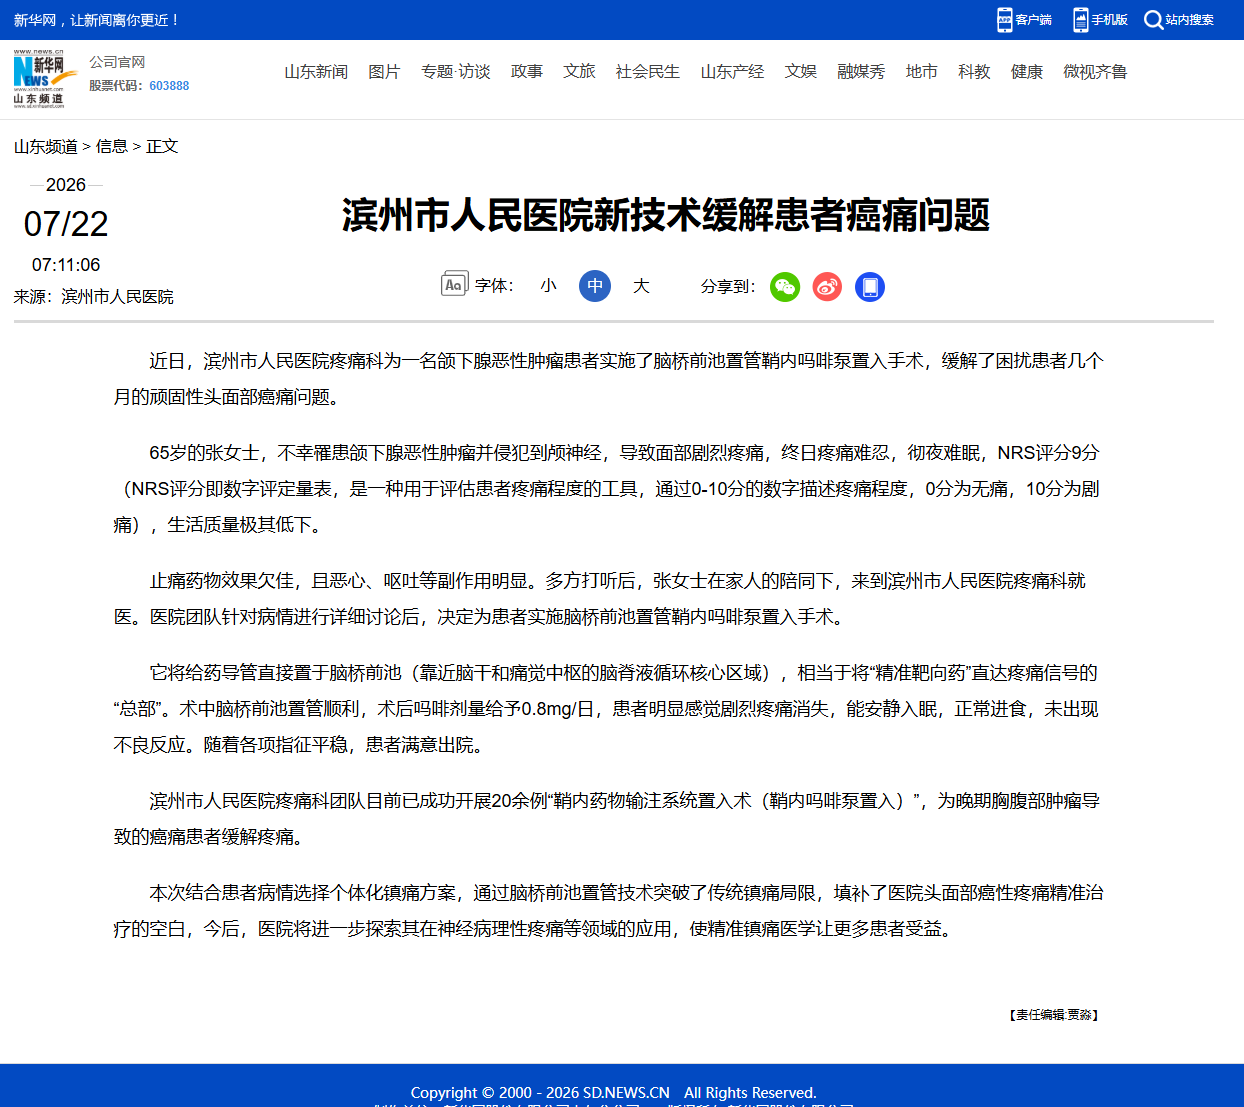
Task: Open the 科教 menu item
Action: point(974,72)
